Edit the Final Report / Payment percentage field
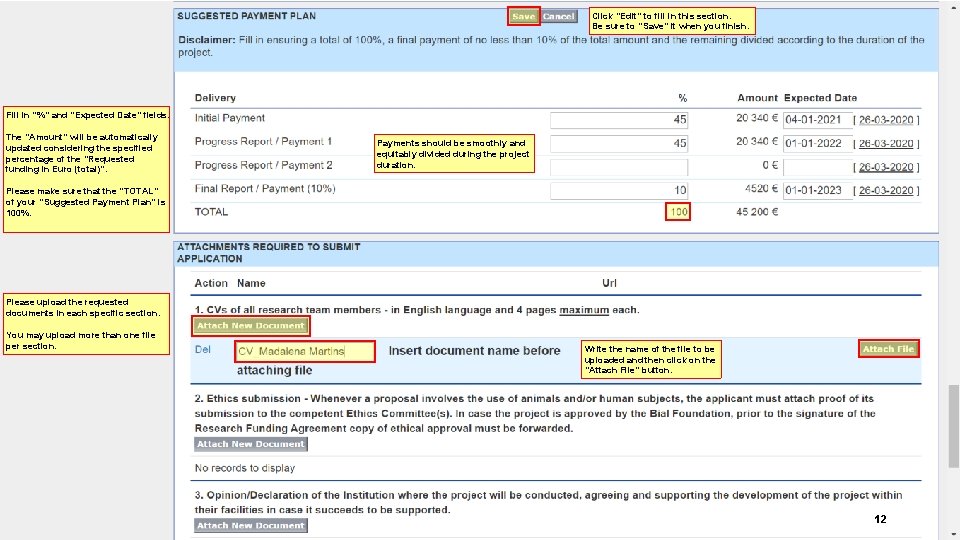960x540 pixels. (x=619, y=190)
